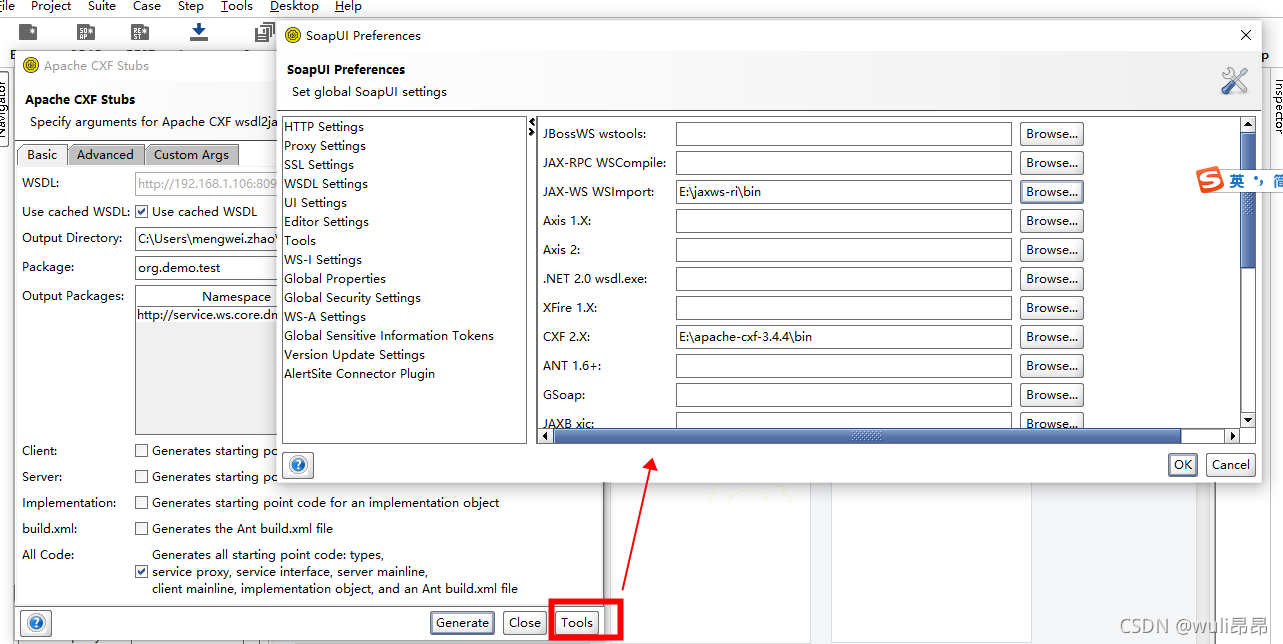This screenshot has width=1283, height=644.
Task: Browse for the CXF 2.X path
Action: pyautogui.click(x=1050, y=336)
